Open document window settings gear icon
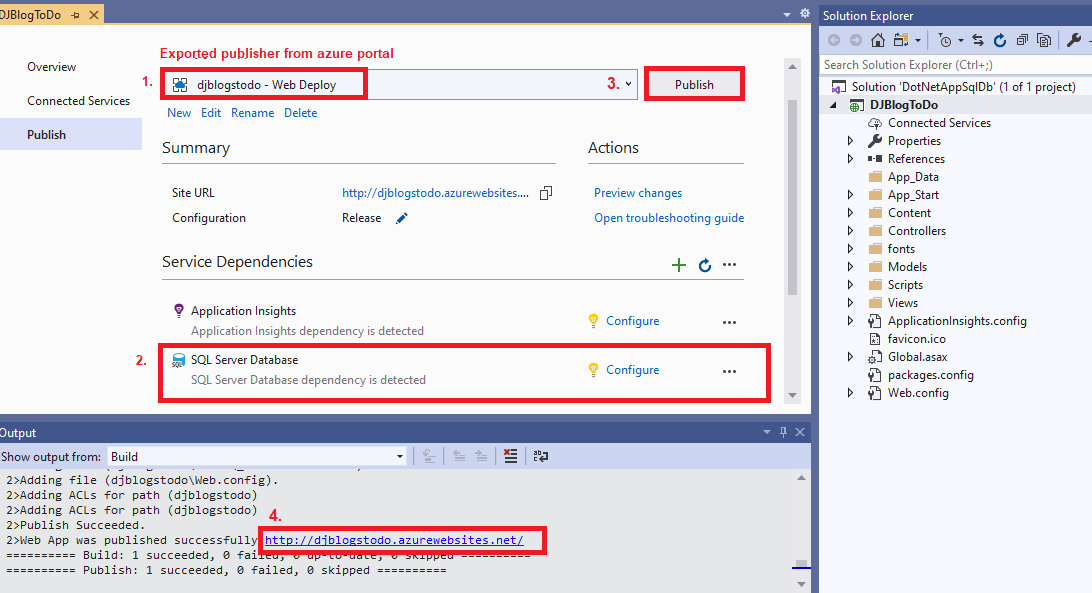Viewport: 1092px width, 593px height. 804,13
